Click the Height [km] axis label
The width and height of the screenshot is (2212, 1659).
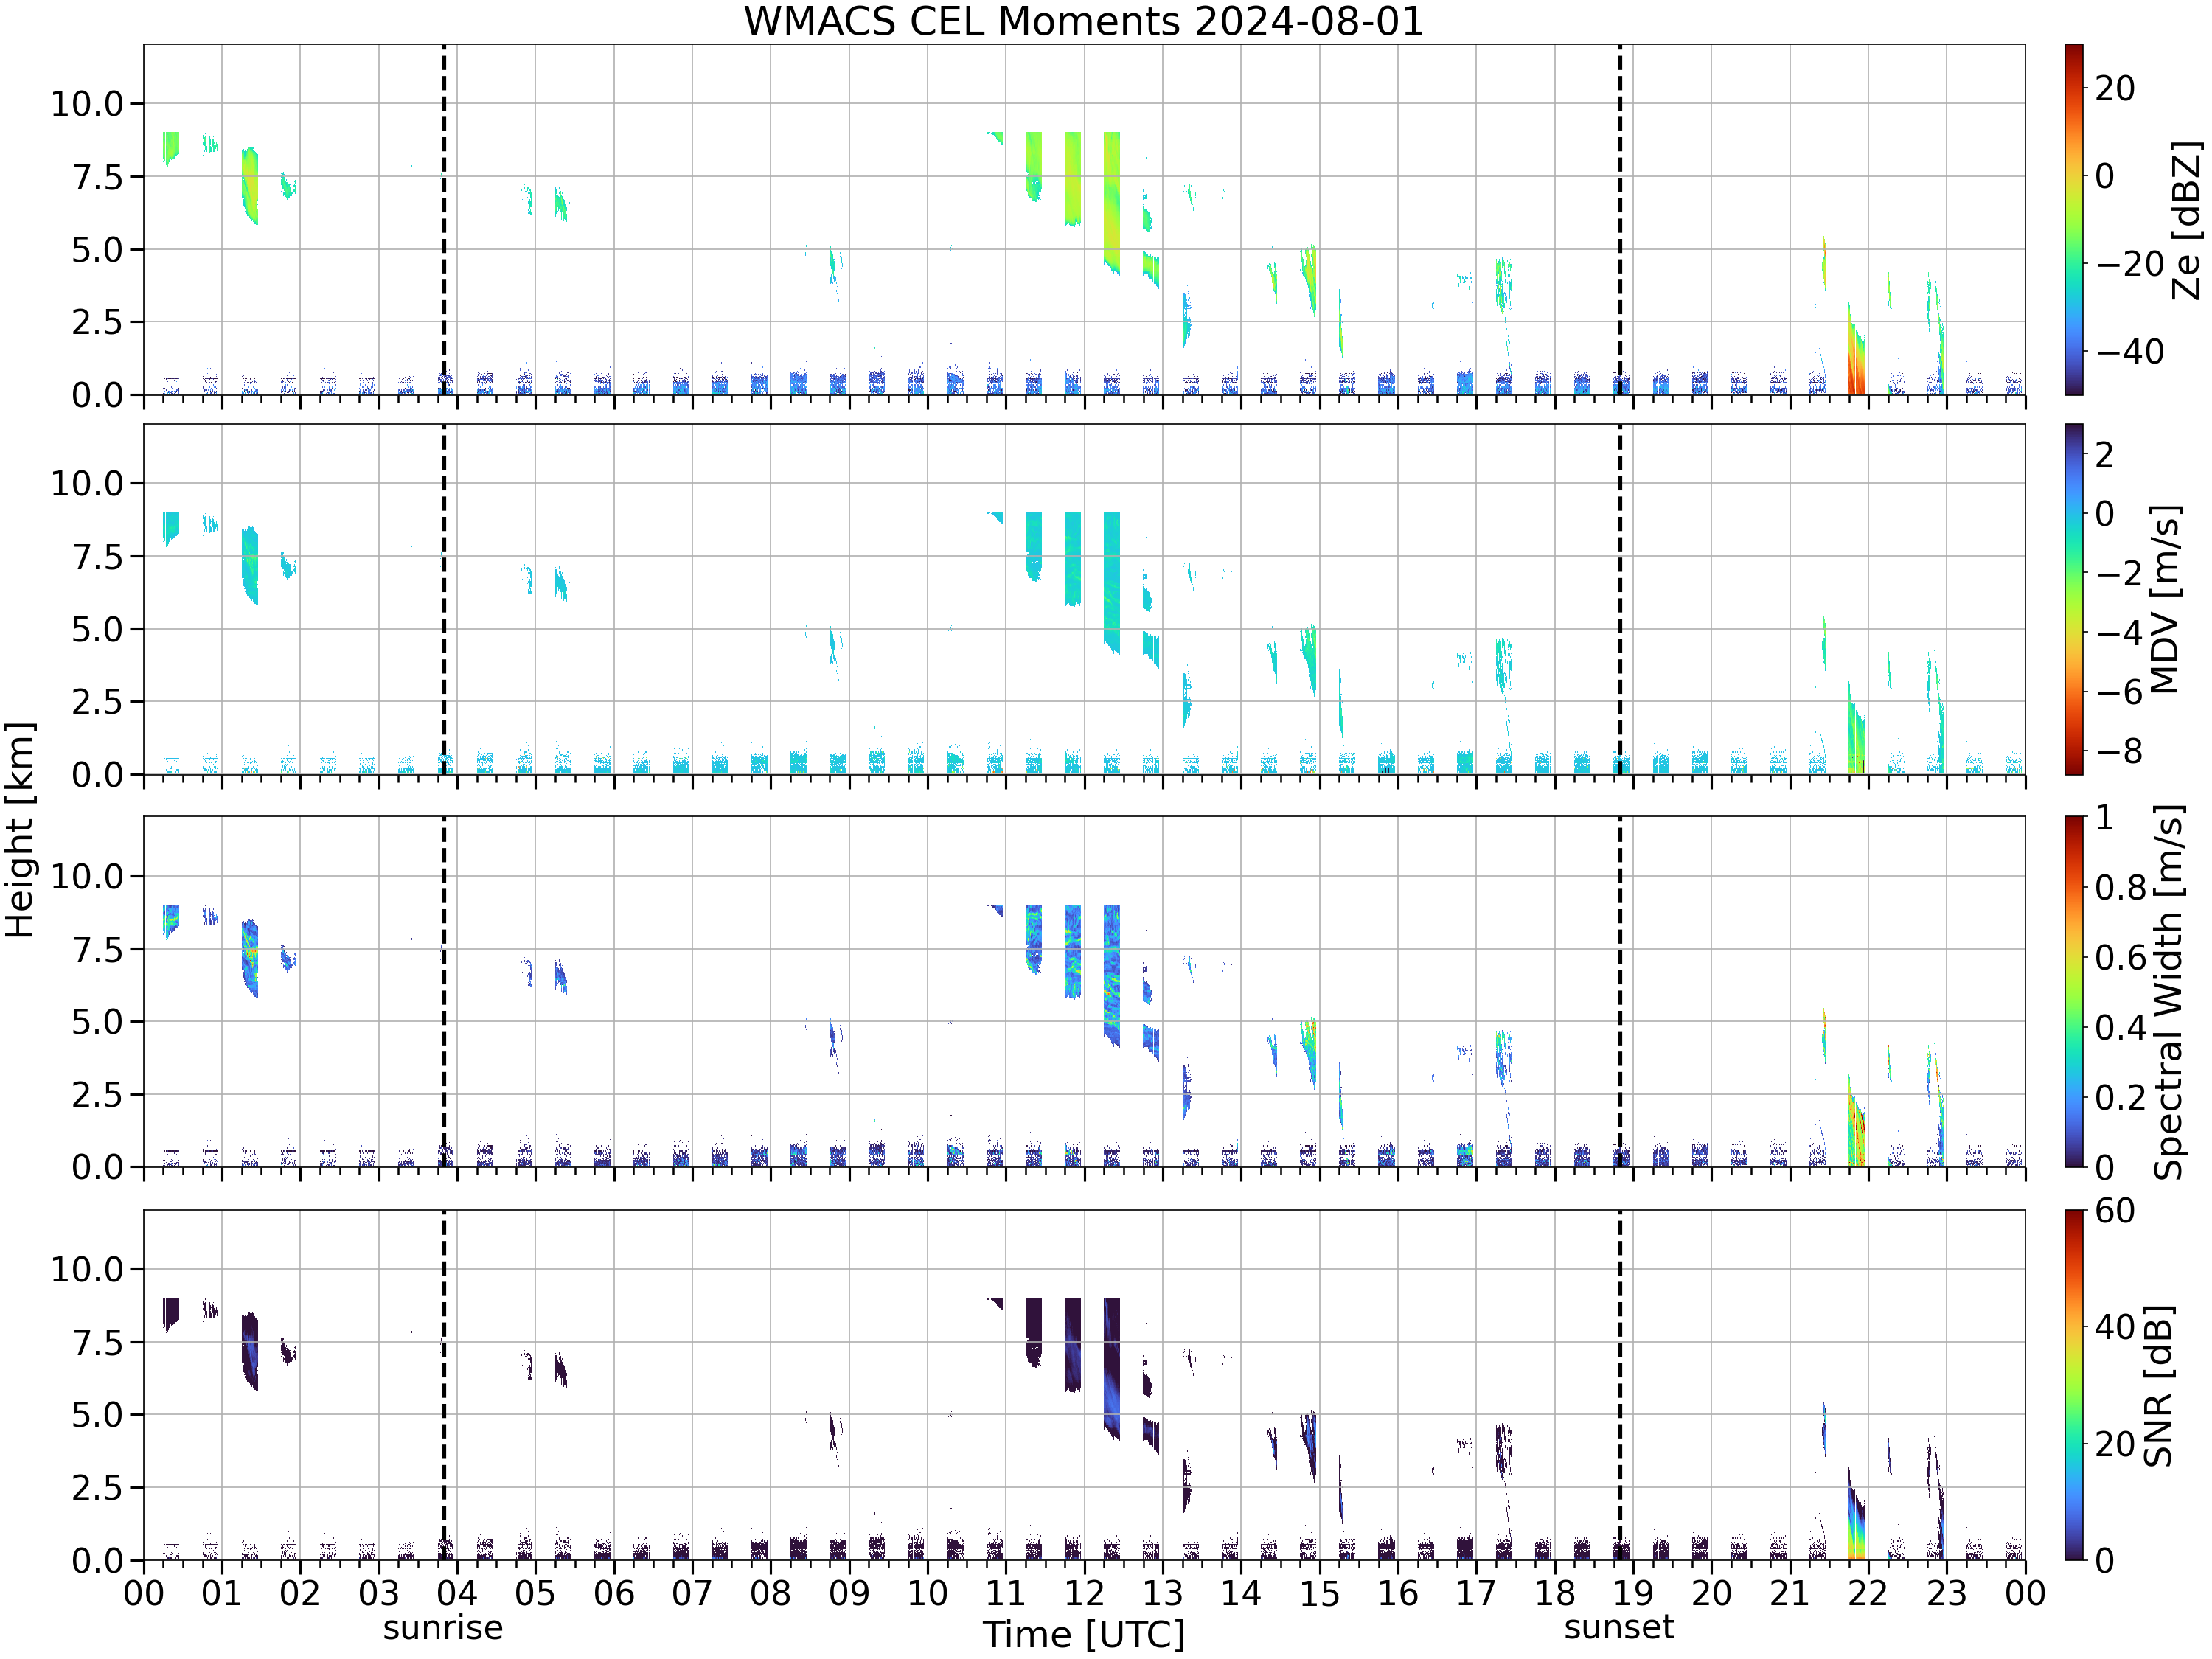tap(19, 829)
